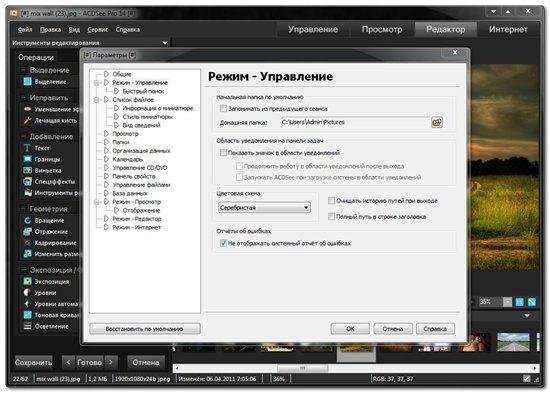Open the Границы tool icon
This screenshot has width=550, height=393.
click(27, 159)
